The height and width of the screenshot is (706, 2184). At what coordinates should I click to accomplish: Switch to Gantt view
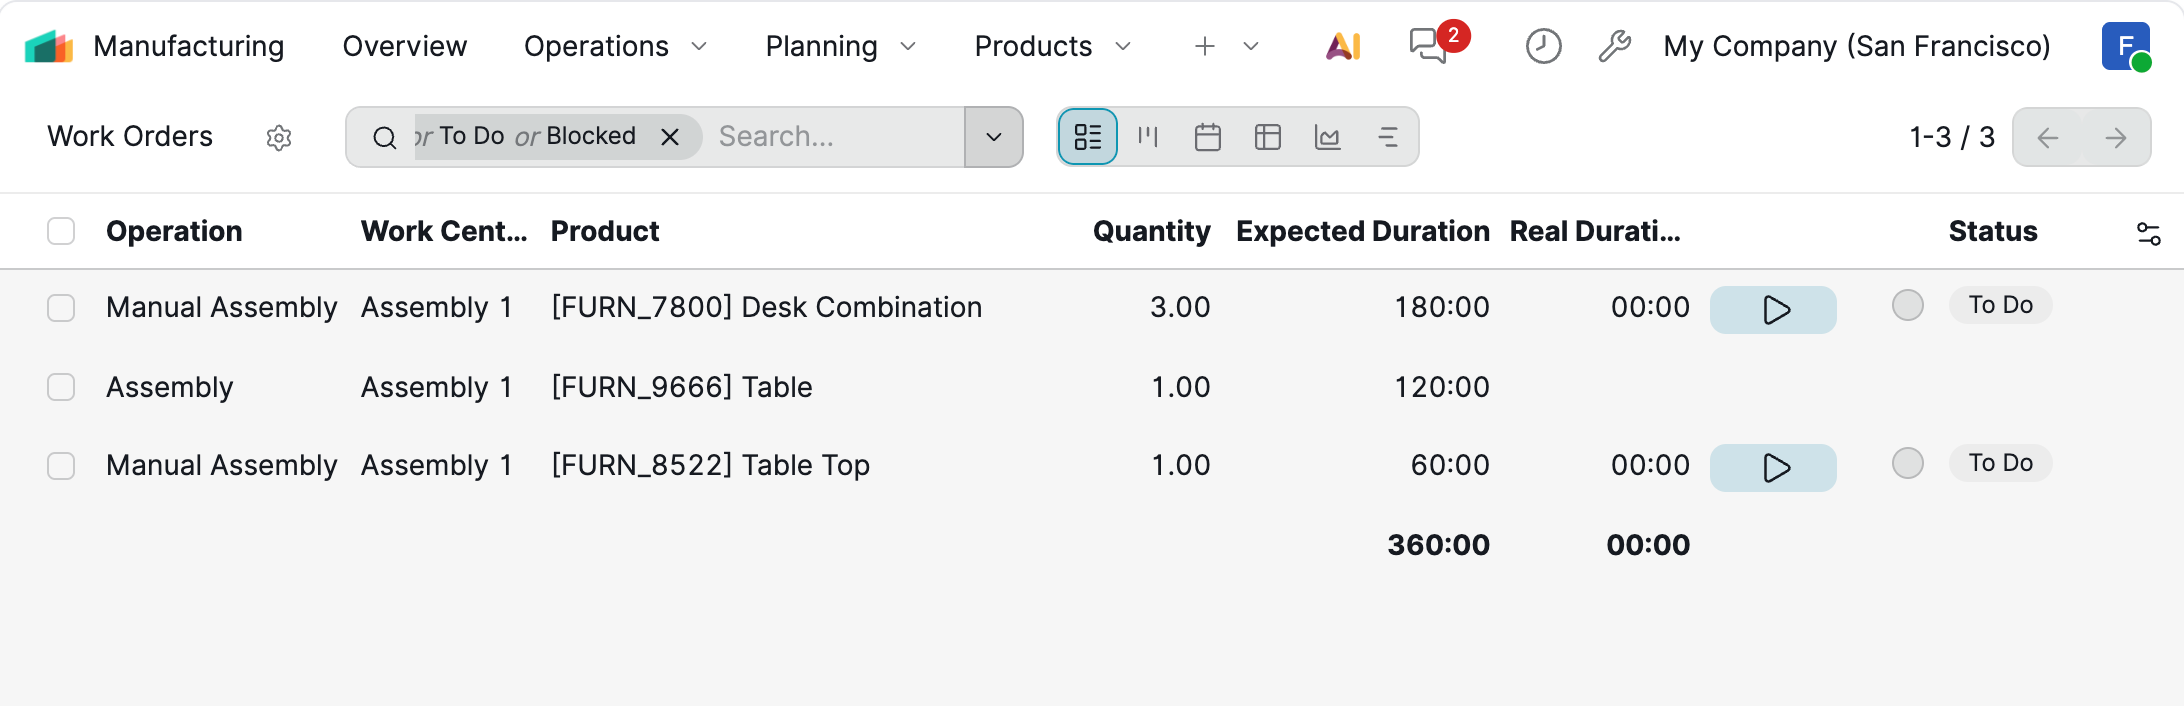(1388, 137)
